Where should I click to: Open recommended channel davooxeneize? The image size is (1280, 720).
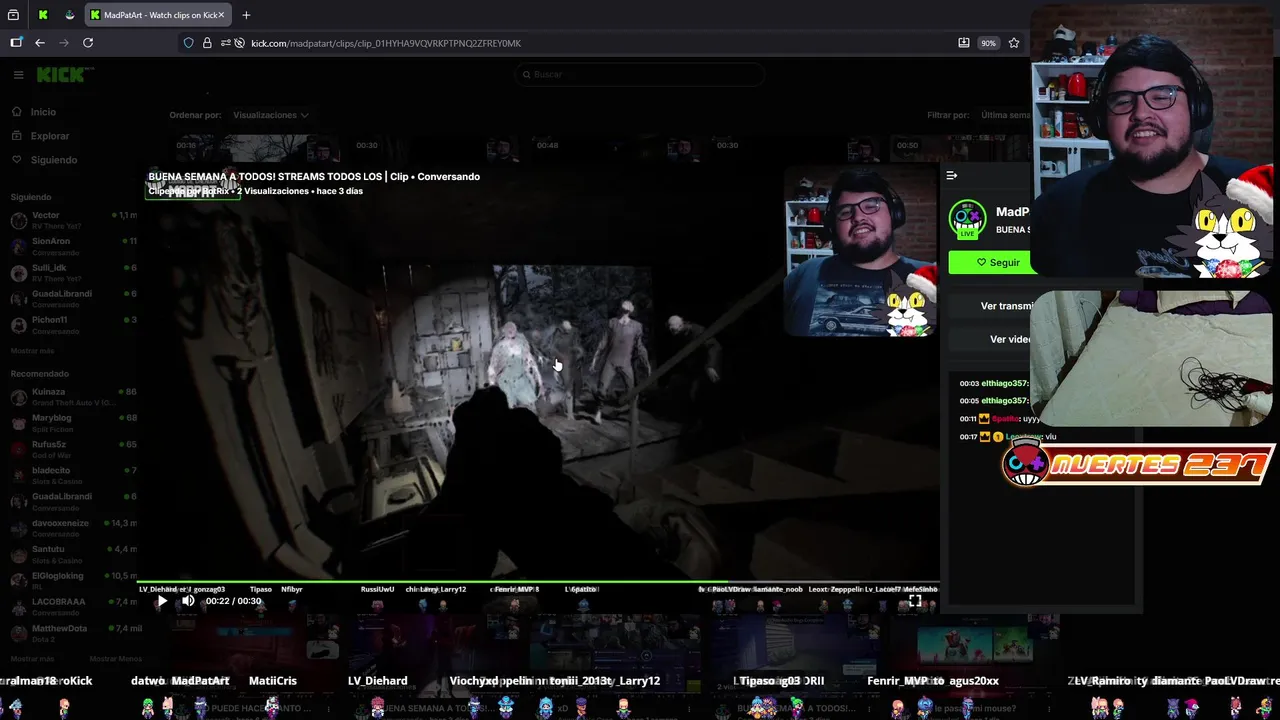72,527
